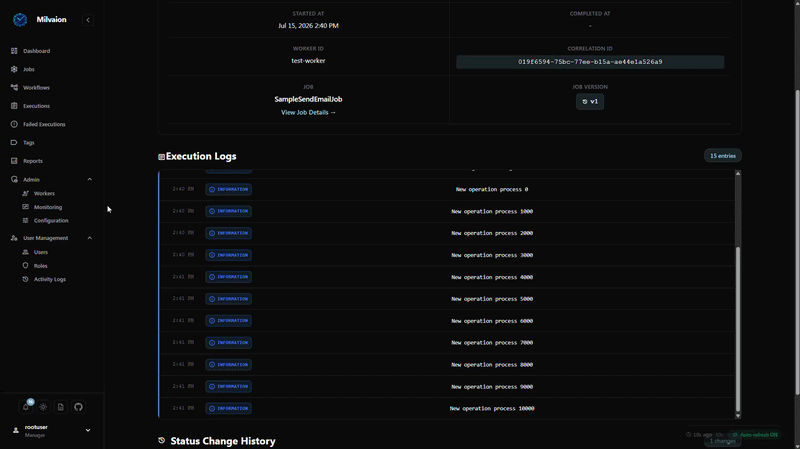Click INFORMATION badge for process 0
Viewport: 800px width, 449px height.
pos(229,189)
